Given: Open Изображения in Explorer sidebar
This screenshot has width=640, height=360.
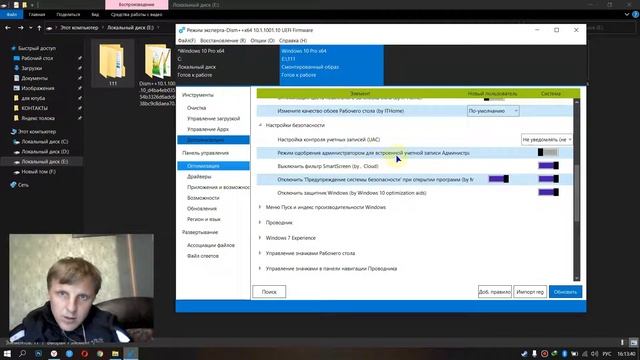Looking at the screenshot, I should pos(38,88).
